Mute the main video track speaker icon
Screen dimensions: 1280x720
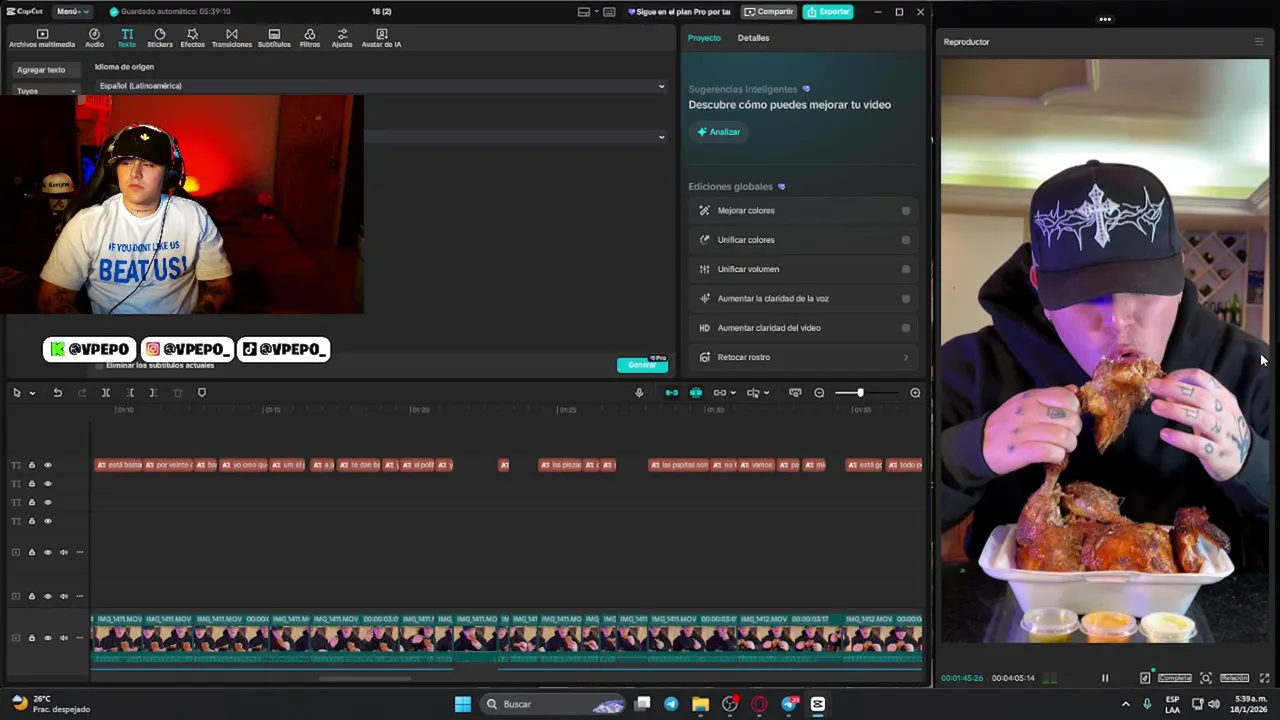tap(63, 638)
